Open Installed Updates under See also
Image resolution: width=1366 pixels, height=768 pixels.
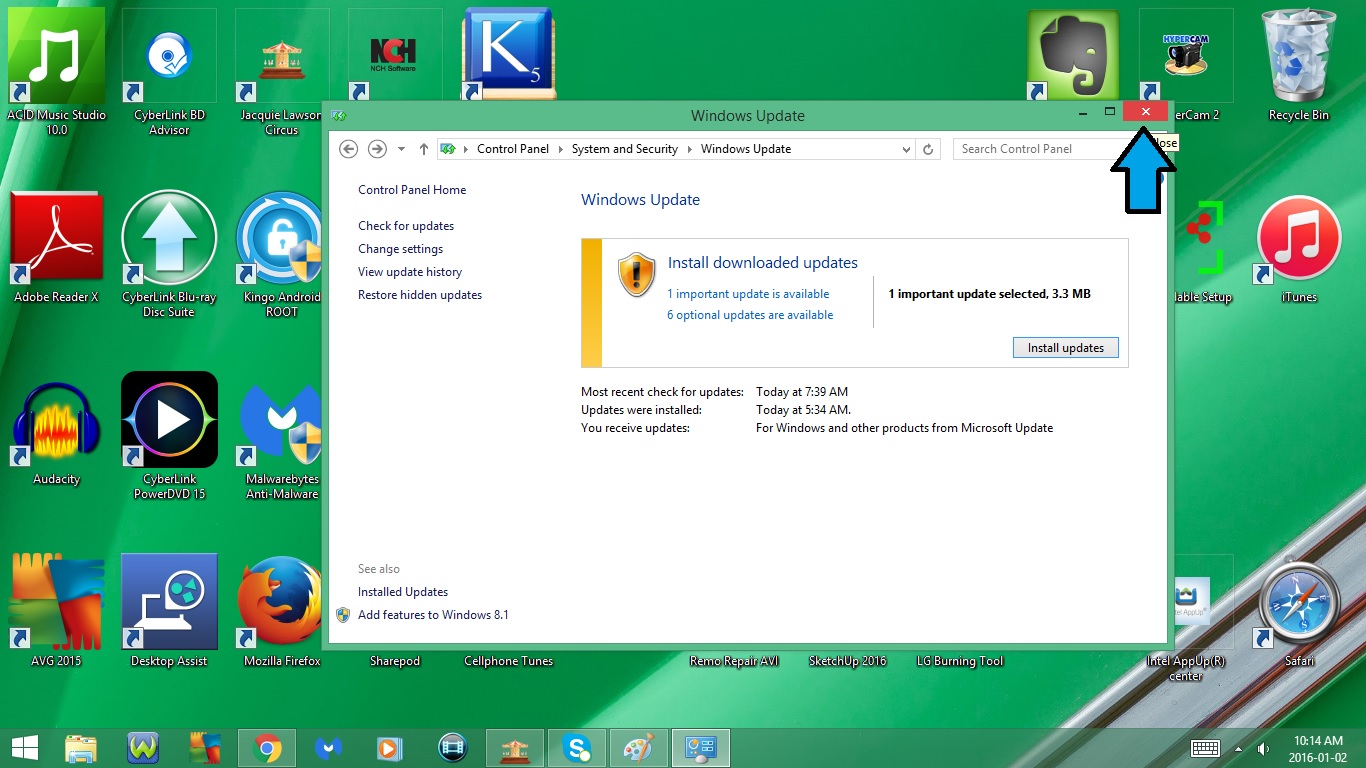(x=403, y=592)
